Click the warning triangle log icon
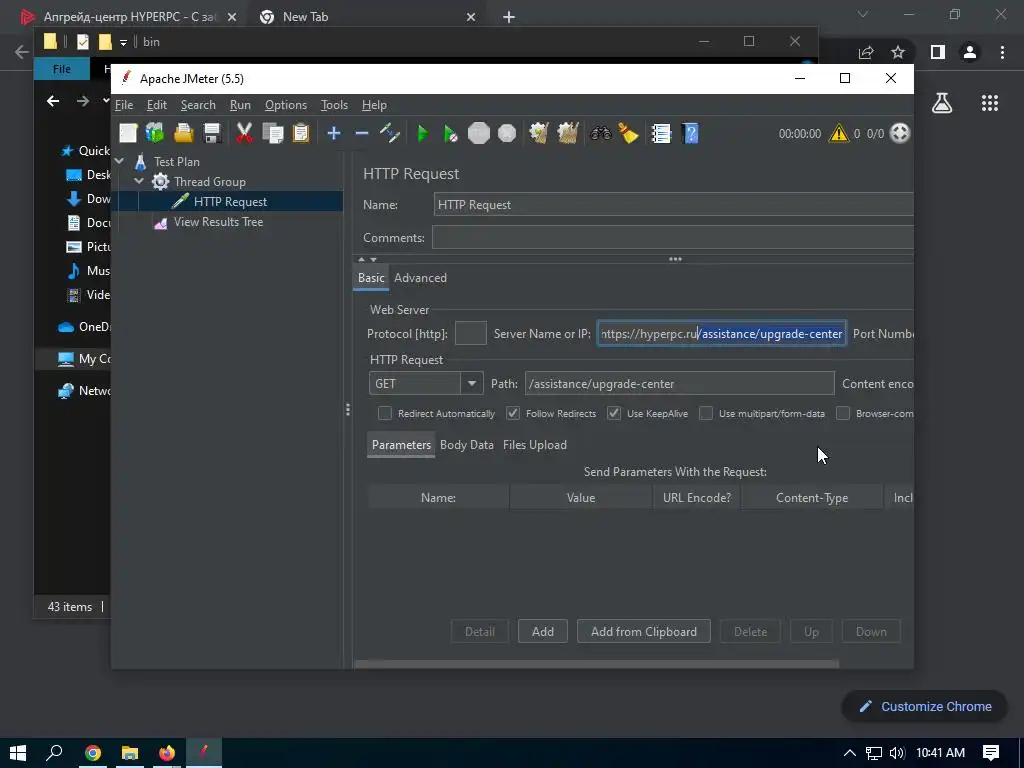 pyautogui.click(x=839, y=133)
